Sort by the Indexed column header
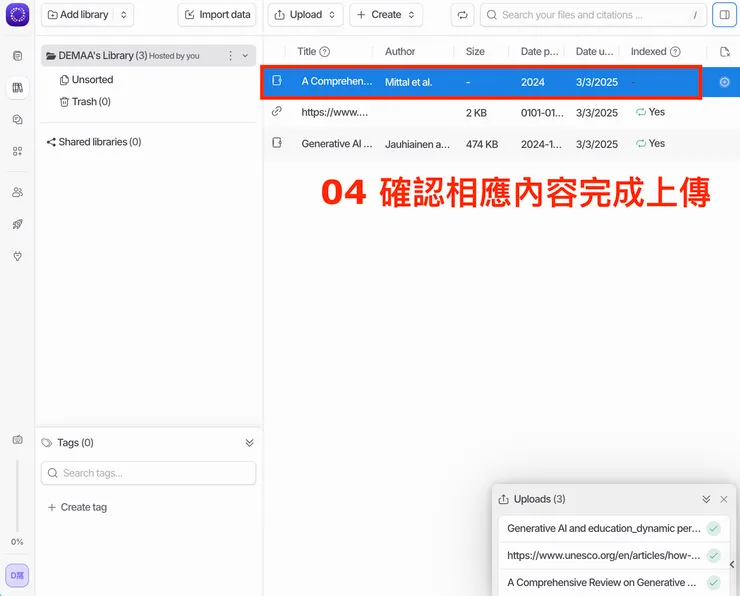 (648, 51)
